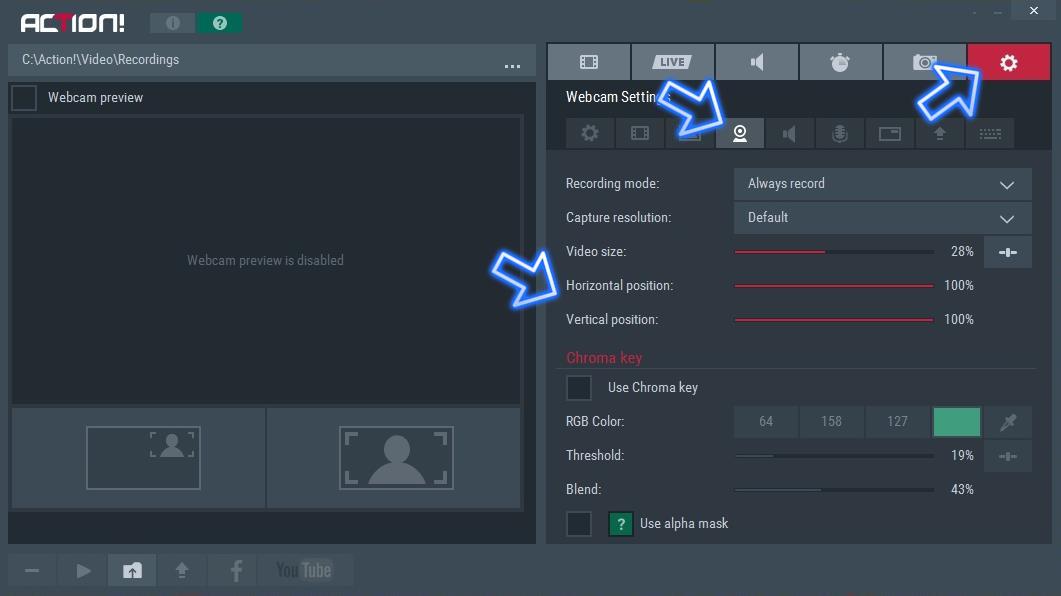Open the screenshot camera tab

(924, 62)
